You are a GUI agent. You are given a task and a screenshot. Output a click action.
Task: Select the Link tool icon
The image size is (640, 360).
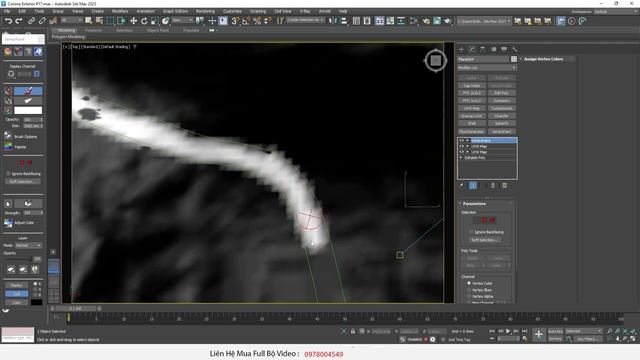(31, 21)
